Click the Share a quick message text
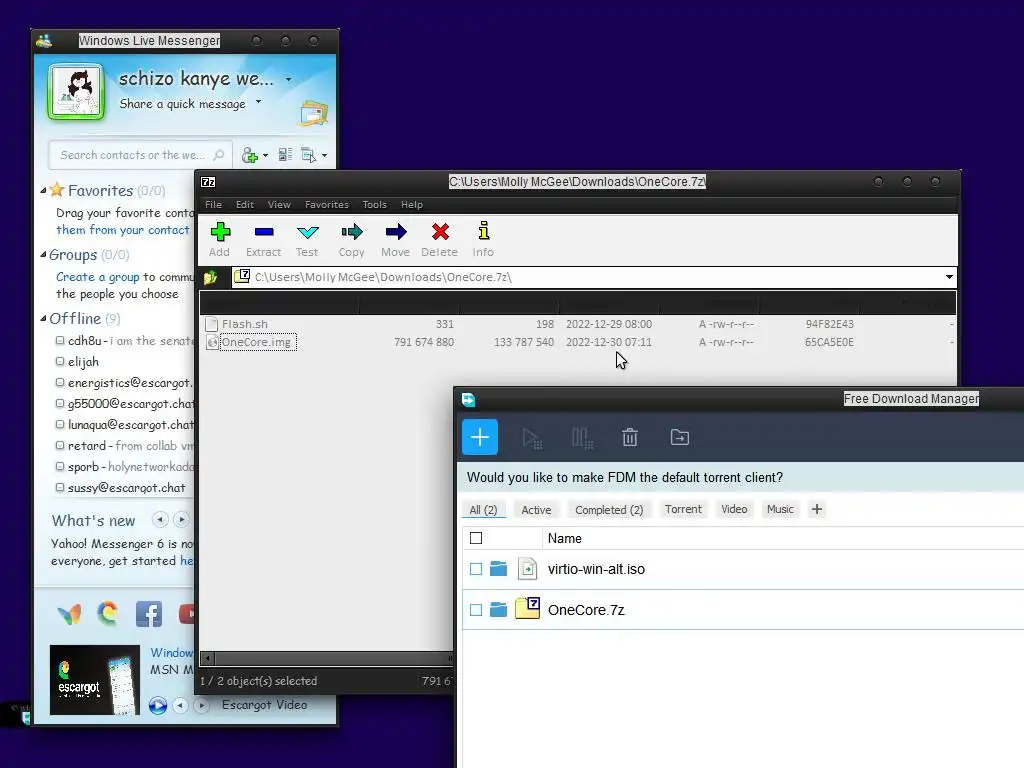 click(x=182, y=104)
